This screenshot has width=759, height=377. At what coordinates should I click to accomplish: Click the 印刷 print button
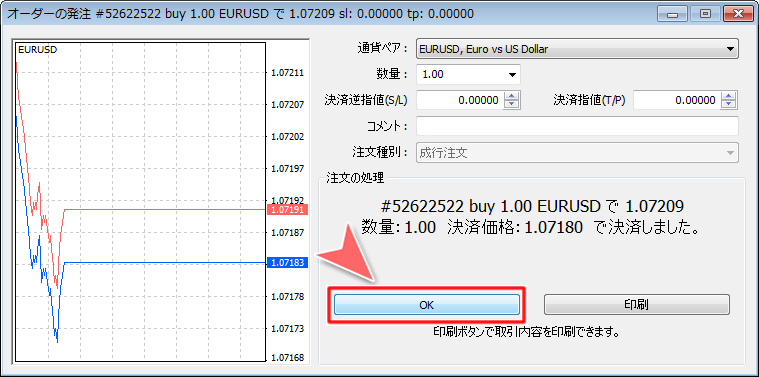[637, 305]
